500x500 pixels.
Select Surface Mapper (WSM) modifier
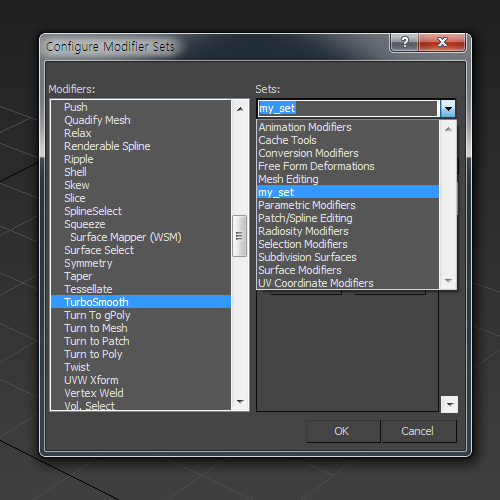coord(141,237)
